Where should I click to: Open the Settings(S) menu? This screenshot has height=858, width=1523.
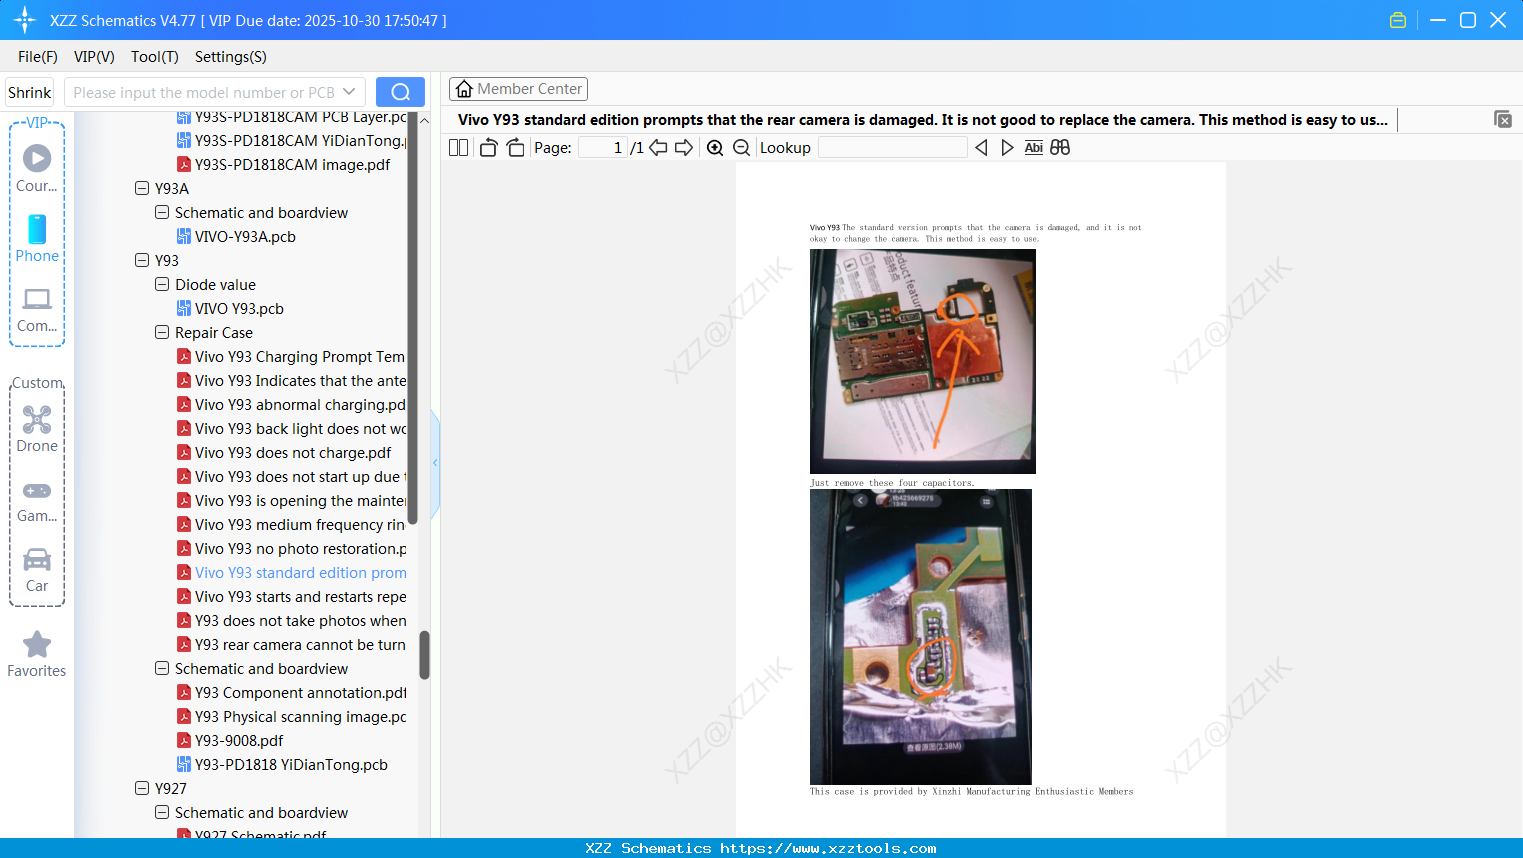pyautogui.click(x=230, y=57)
